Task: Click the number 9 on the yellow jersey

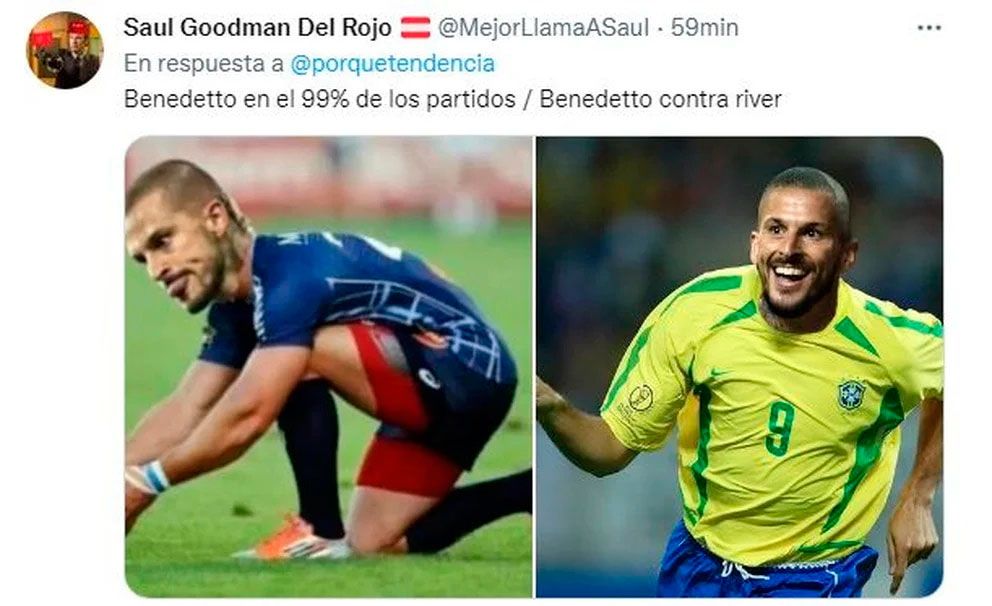Action: (x=779, y=428)
